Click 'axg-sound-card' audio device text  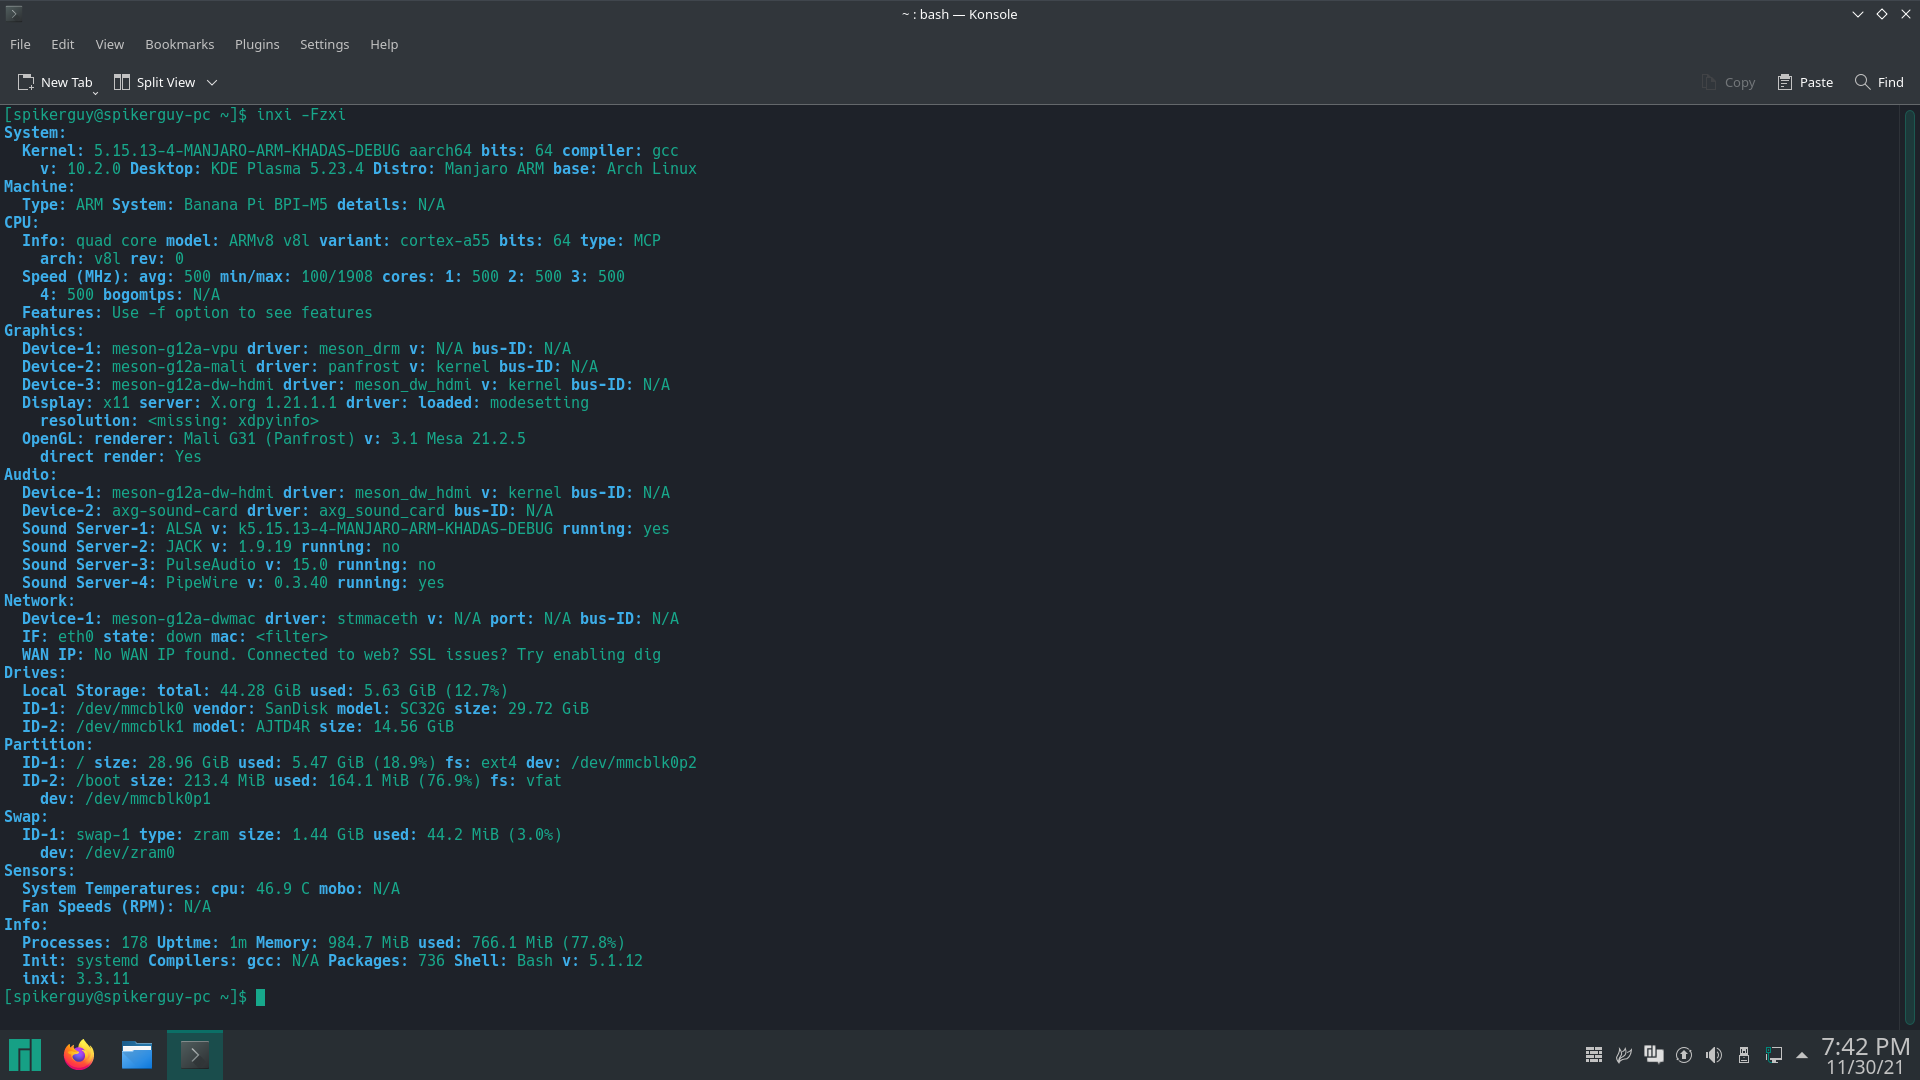pyautogui.click(x=175, y=511)
